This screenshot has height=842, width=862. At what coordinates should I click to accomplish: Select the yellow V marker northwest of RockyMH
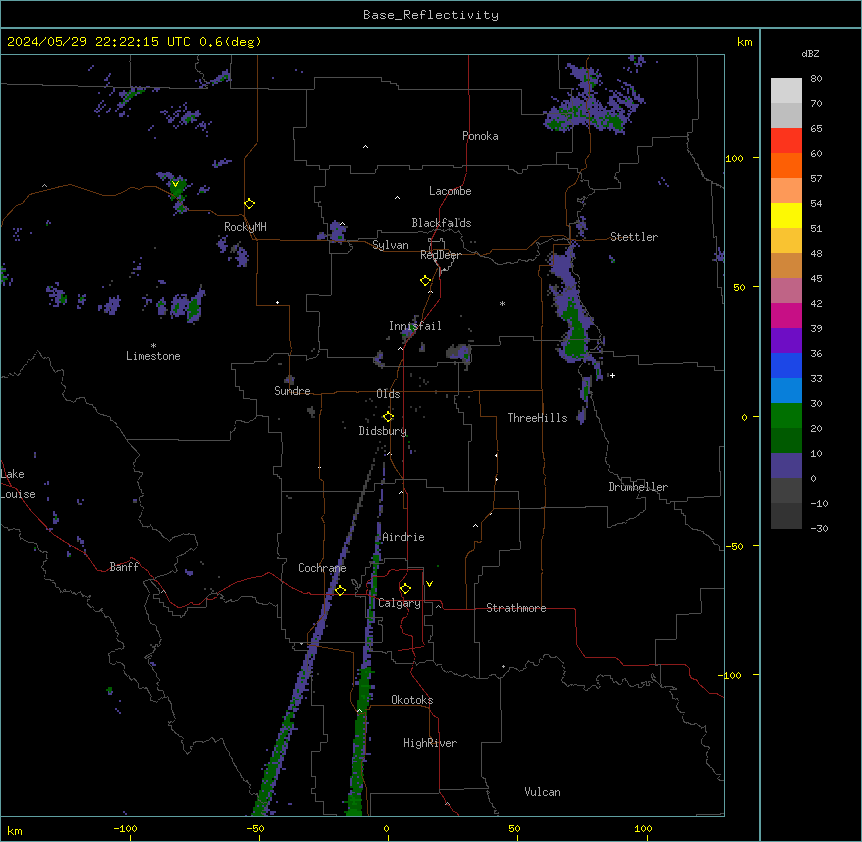tap(175, 184)
